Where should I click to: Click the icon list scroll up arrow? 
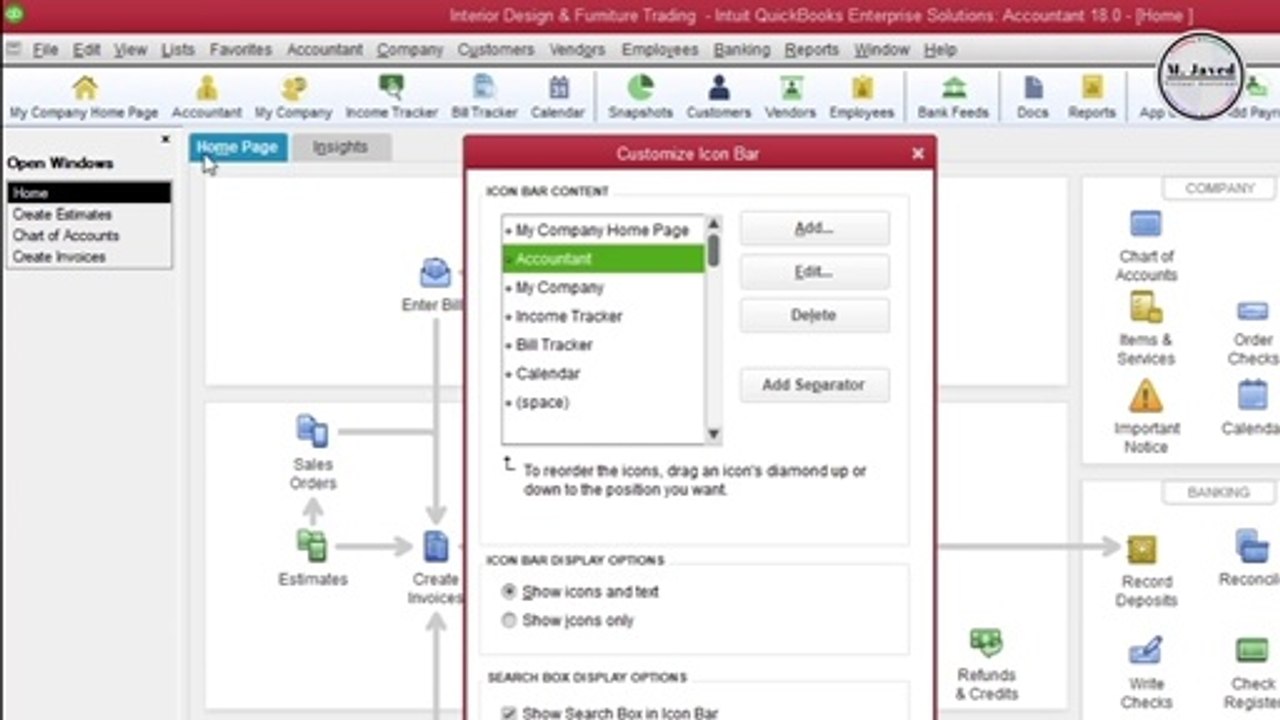(x=713, y=223)
